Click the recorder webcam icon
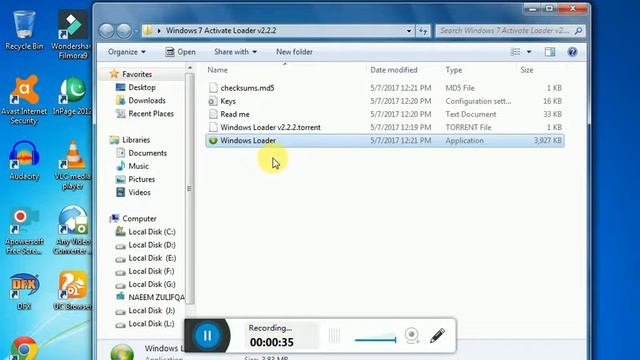The image size is (640, 360). [x=412, y=336]
